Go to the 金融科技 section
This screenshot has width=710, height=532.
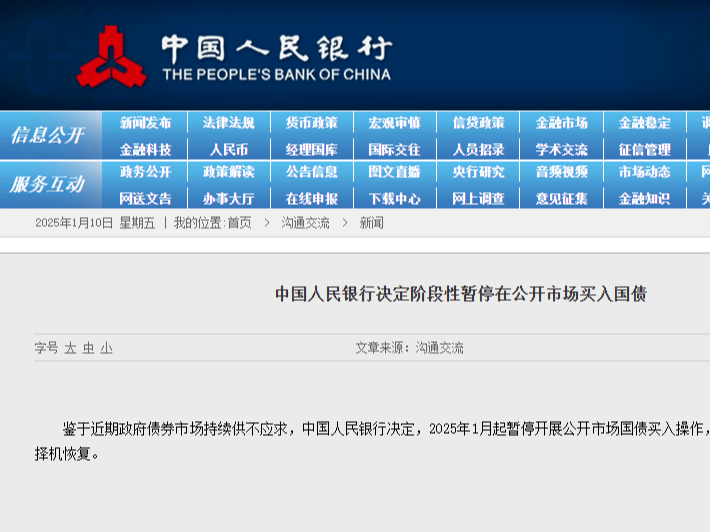click(145, 149)
